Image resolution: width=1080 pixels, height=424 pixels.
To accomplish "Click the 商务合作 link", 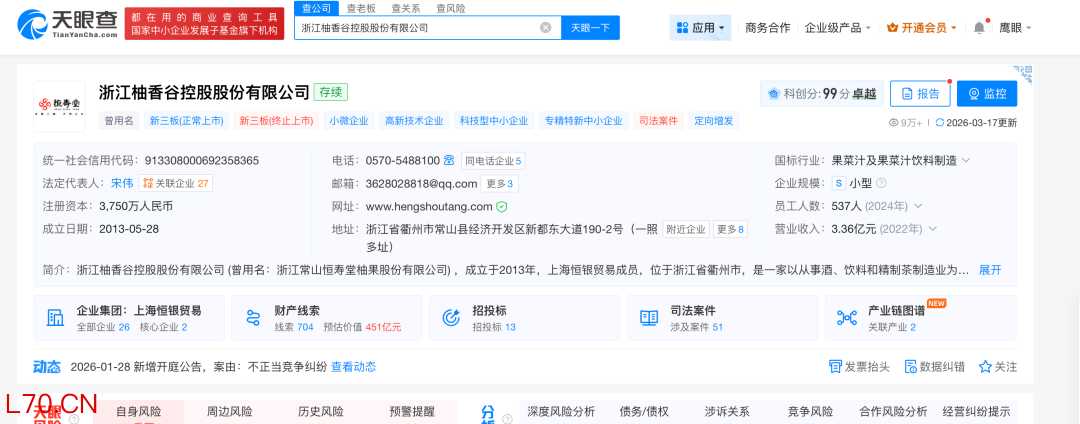I will point(767,28).
